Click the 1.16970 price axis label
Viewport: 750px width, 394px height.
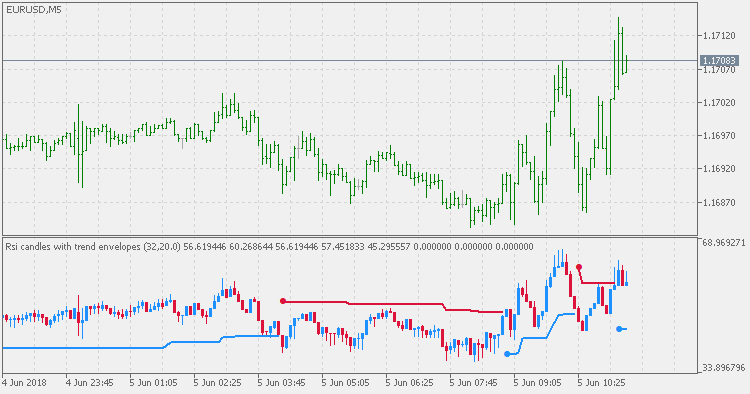tap(719, 136)
